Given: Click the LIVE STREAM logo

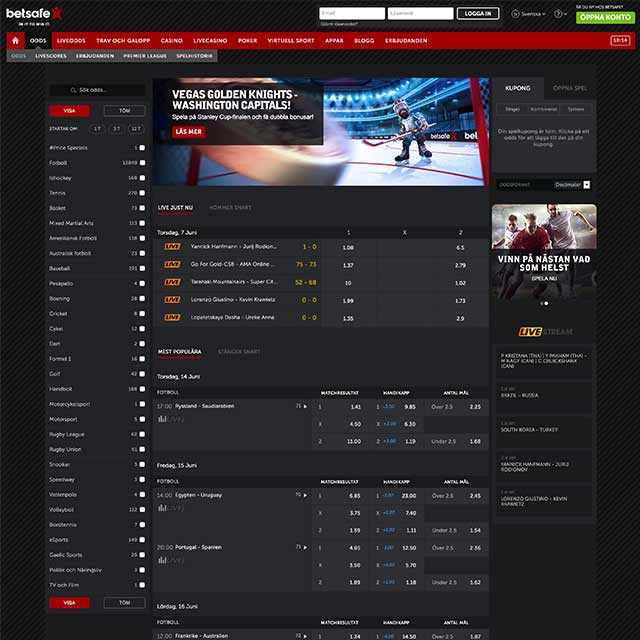Looking at the screenshot, I should click(545, 332).
